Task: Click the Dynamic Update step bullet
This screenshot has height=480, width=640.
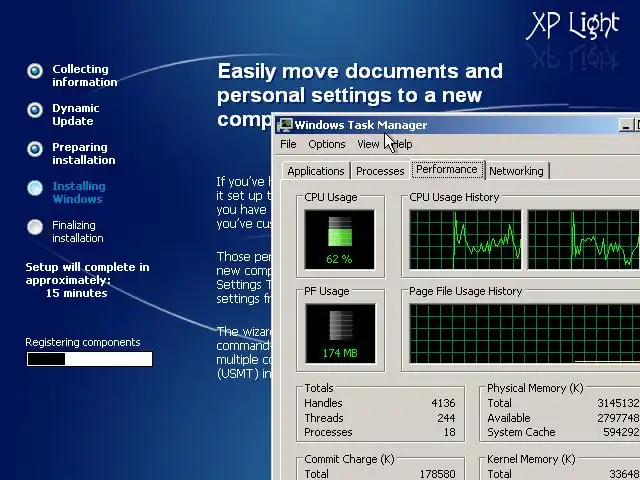Action: coord(35,110)
